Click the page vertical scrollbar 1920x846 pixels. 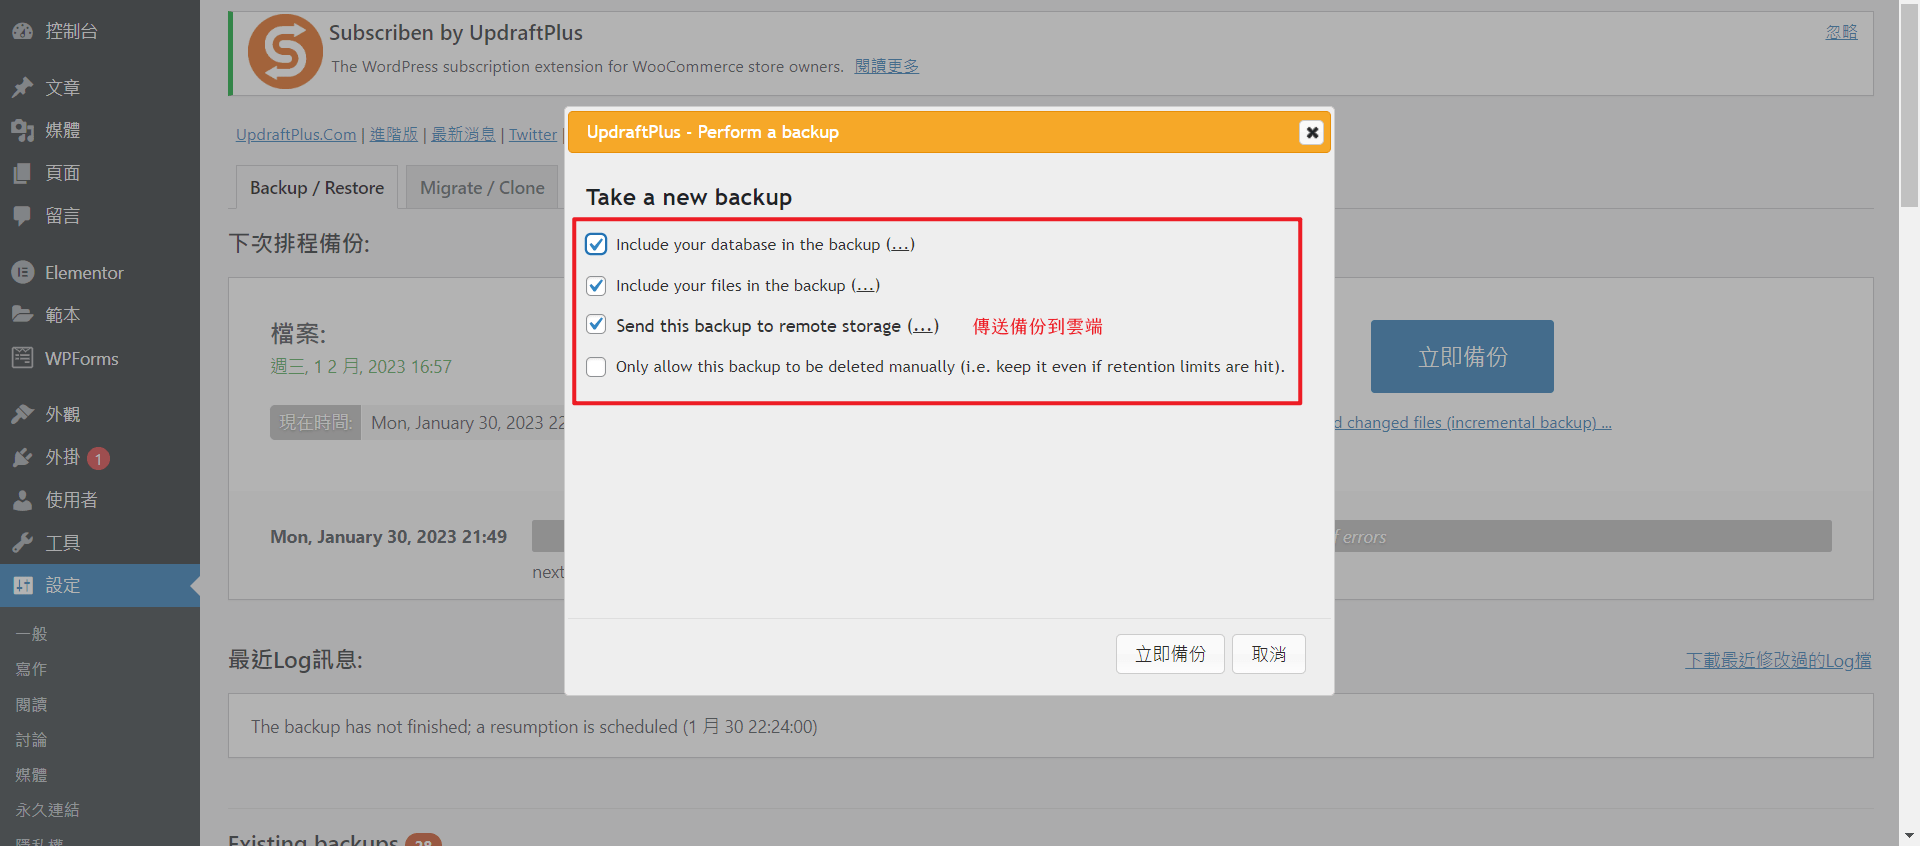tap(1909, 104)
